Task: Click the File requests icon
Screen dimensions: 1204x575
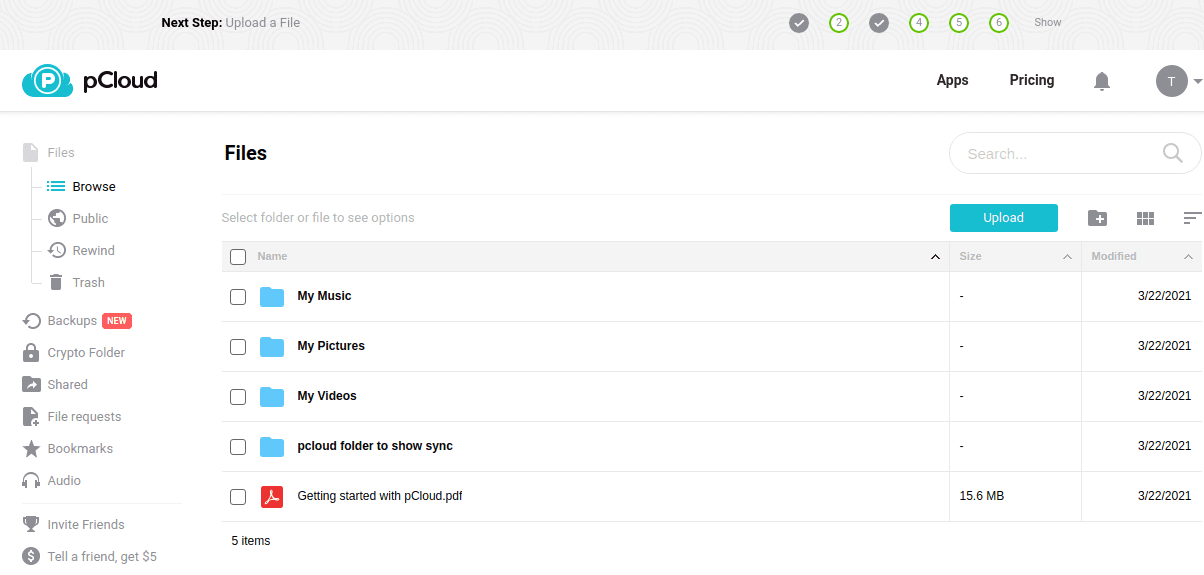Action: tap(31, 417)
